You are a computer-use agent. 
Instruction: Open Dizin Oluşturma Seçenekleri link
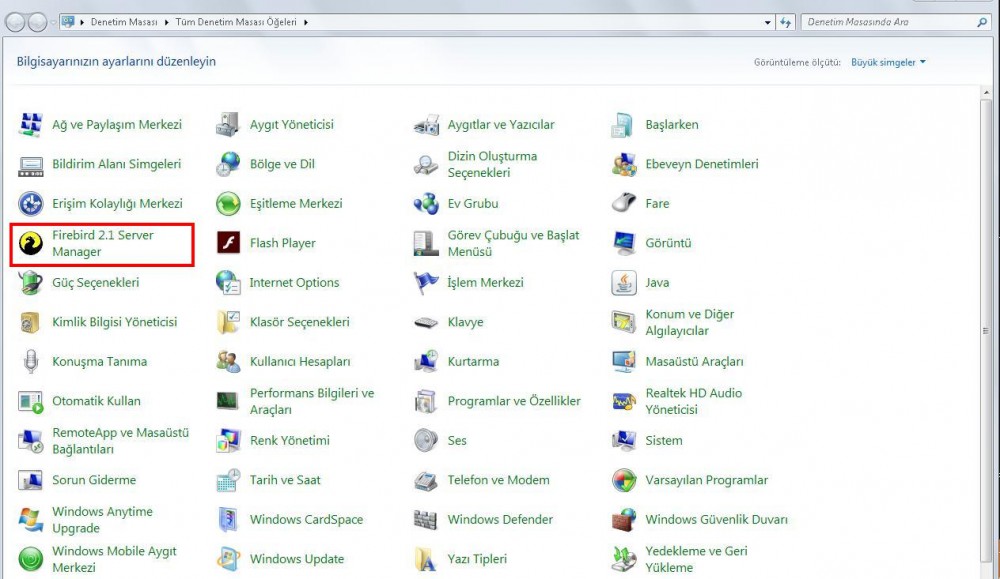point(492,164)
